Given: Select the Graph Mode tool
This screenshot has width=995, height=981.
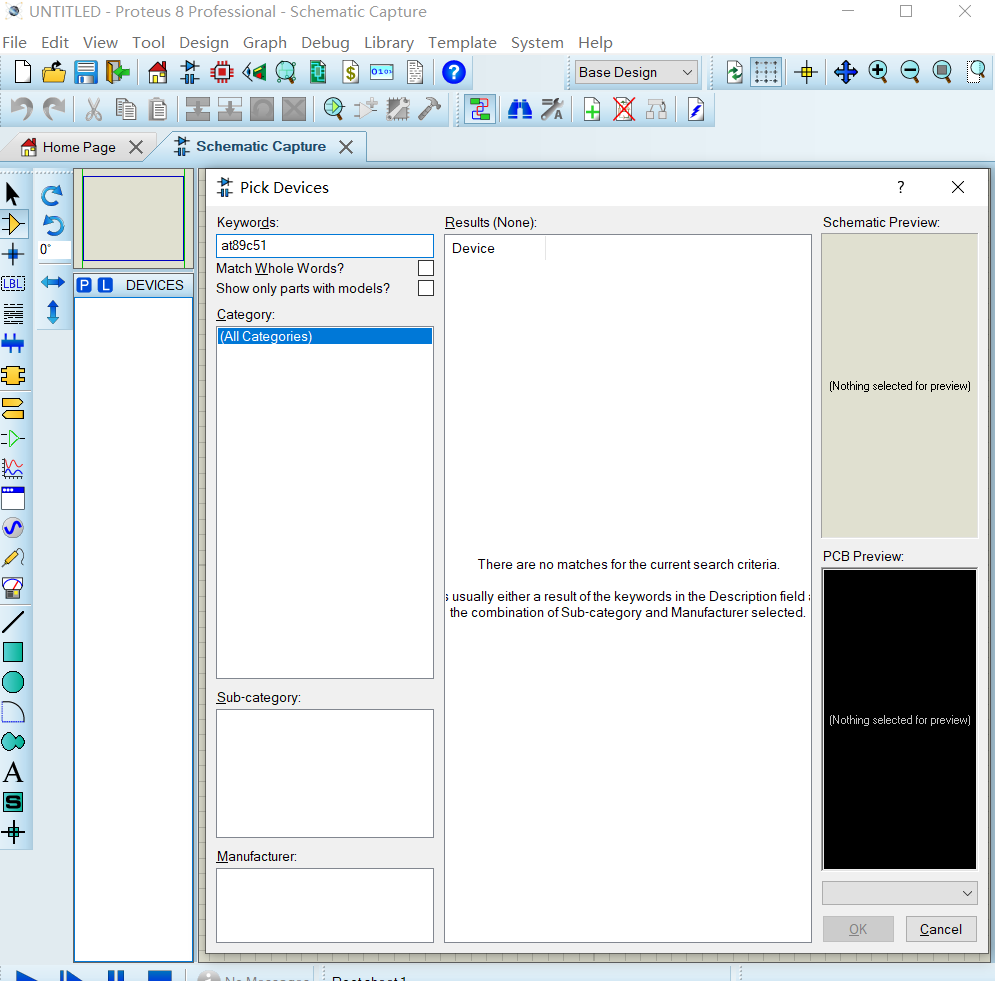Looking at the screenshot, I should pyautogui.click(x=13, y=468).
